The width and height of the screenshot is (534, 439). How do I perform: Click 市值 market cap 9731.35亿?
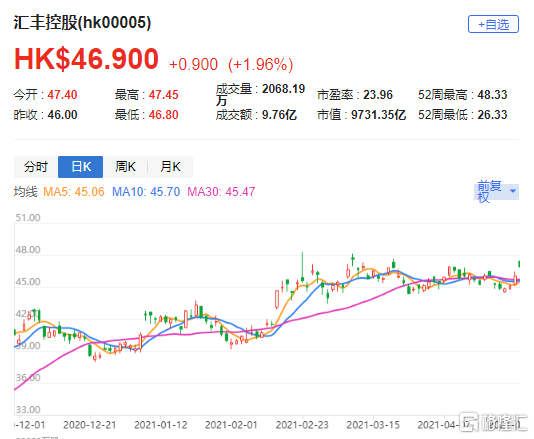378,115
